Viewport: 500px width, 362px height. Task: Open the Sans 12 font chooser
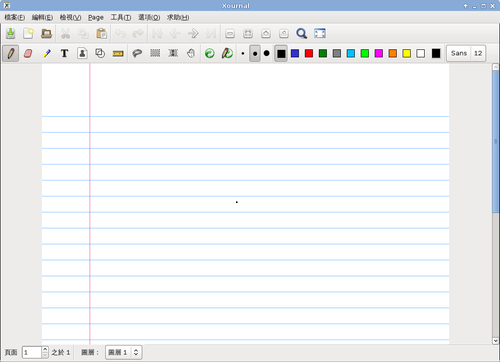(x=466, y=53)
